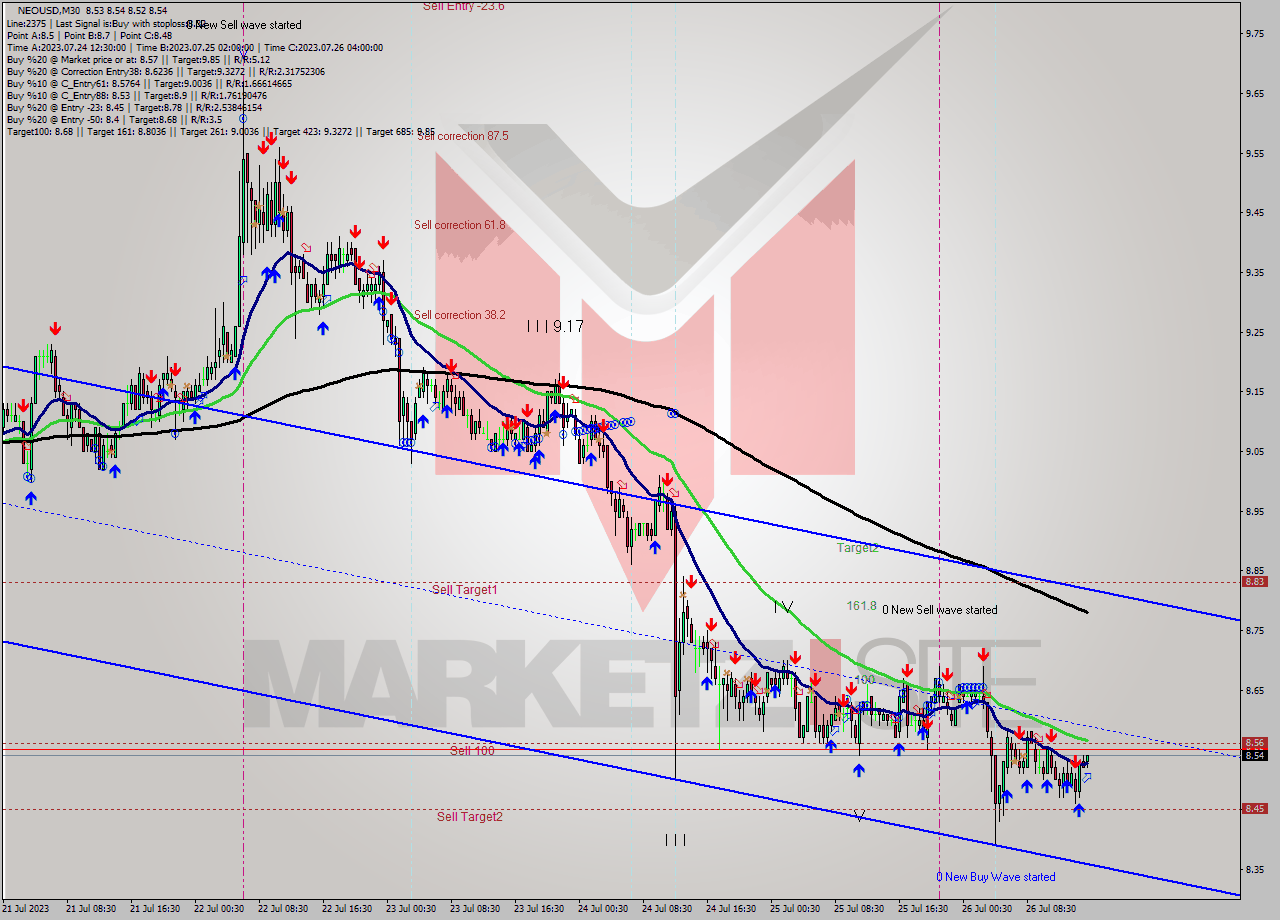Click the 'Sell correction 87.5' label
Screen dimensions: 1280x920
pos(461,136)
